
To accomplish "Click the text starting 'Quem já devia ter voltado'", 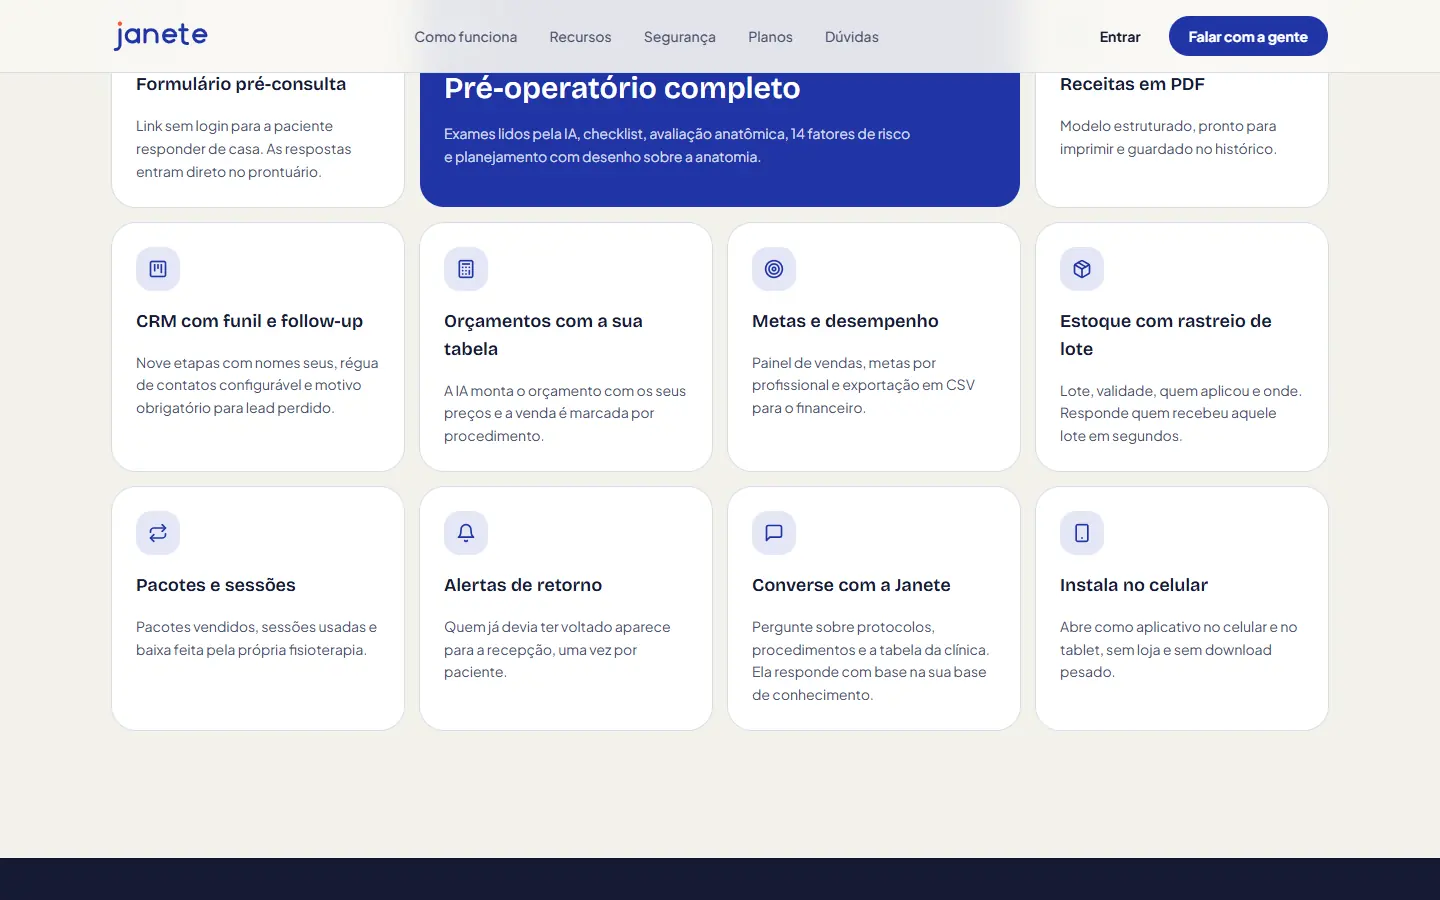I will click(x=557, y=649).
